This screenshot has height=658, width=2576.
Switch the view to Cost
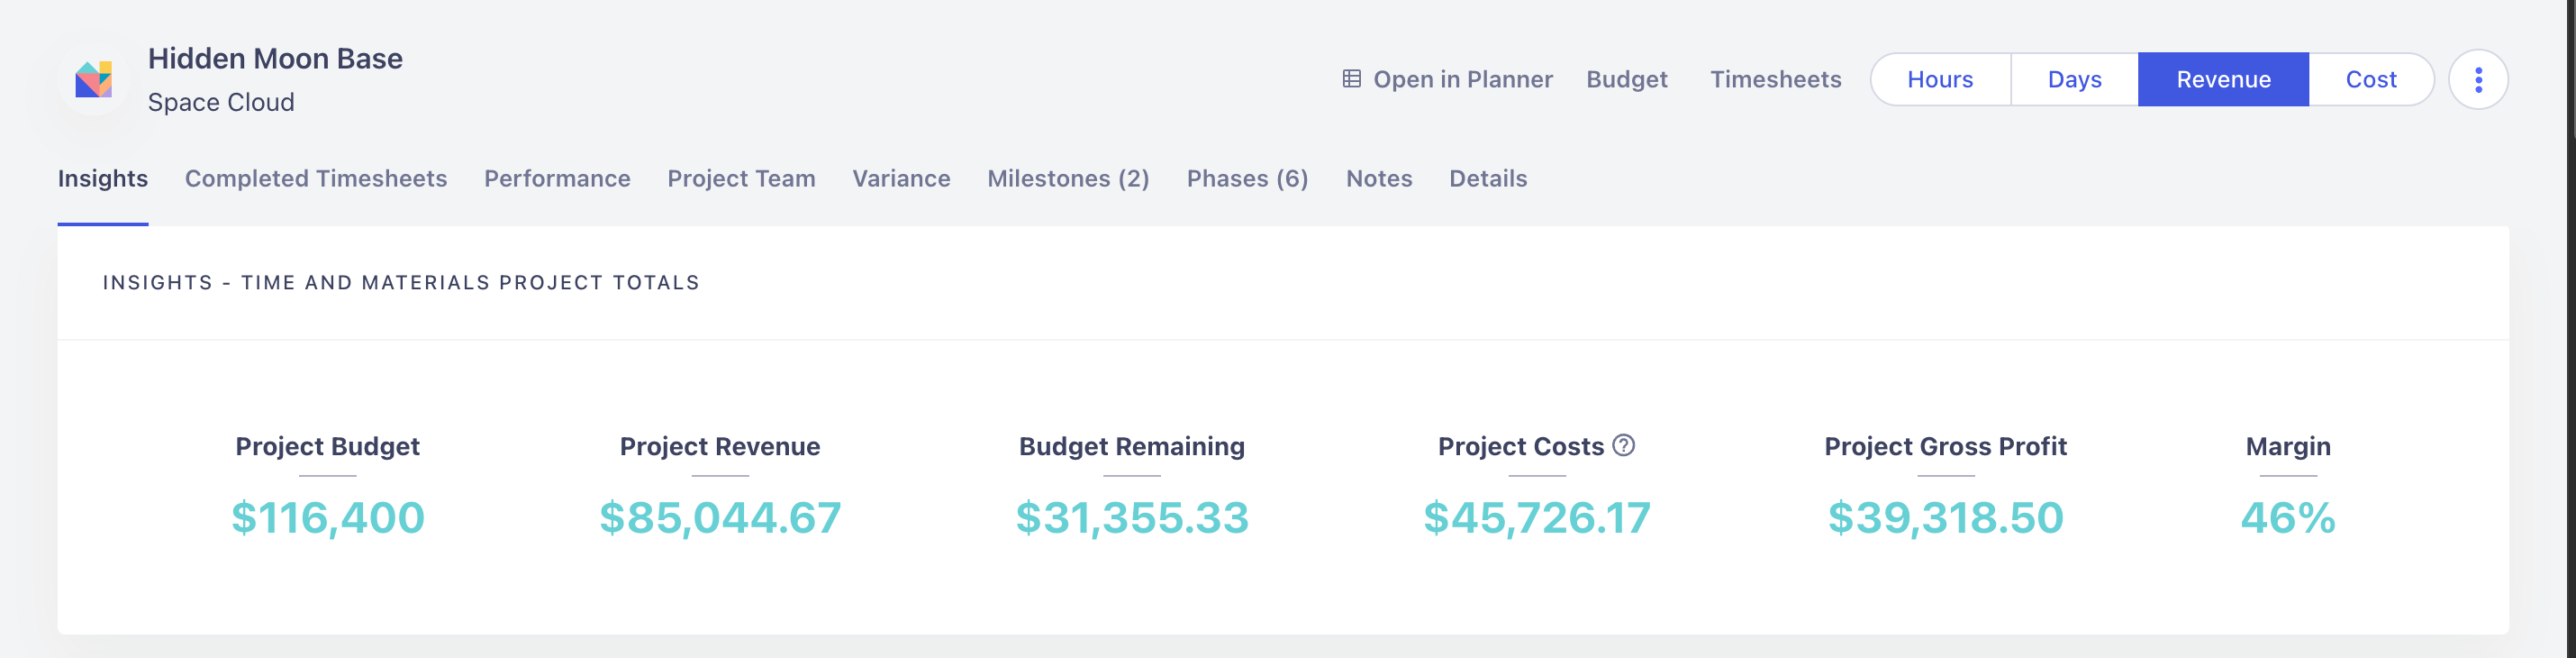(2370, 80)
